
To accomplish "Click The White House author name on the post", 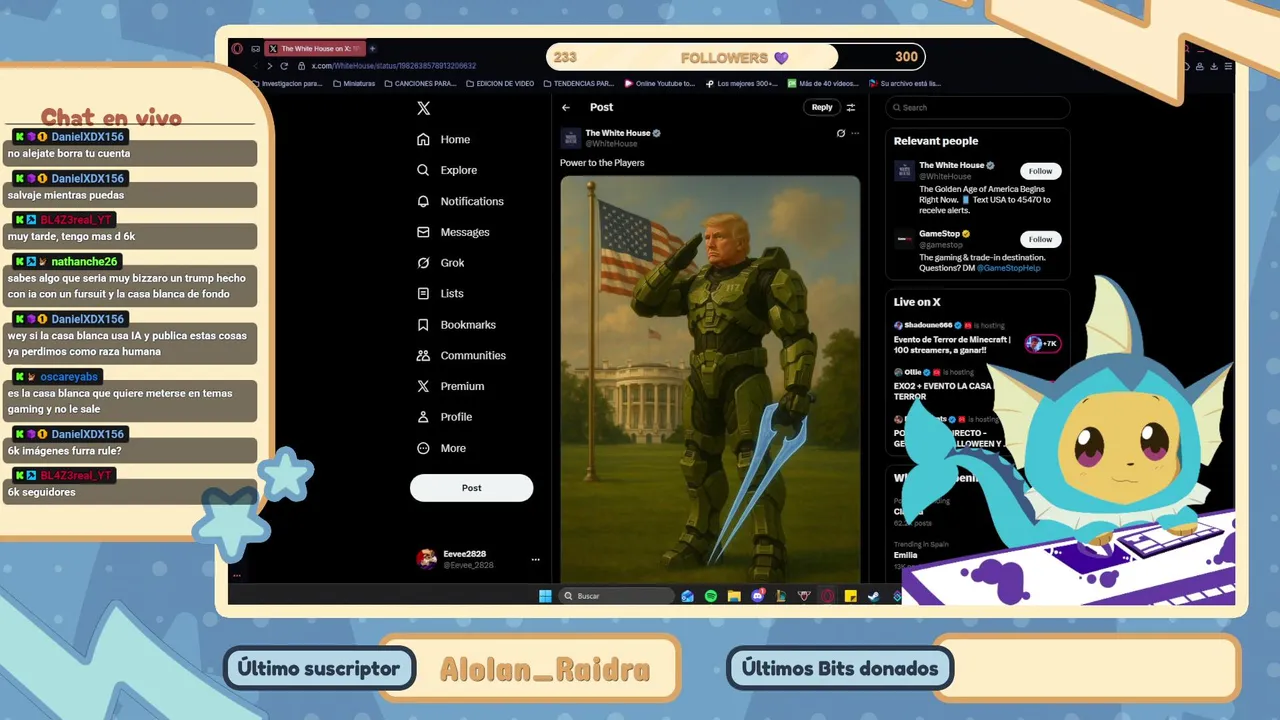I will click(x=618, y=133).
